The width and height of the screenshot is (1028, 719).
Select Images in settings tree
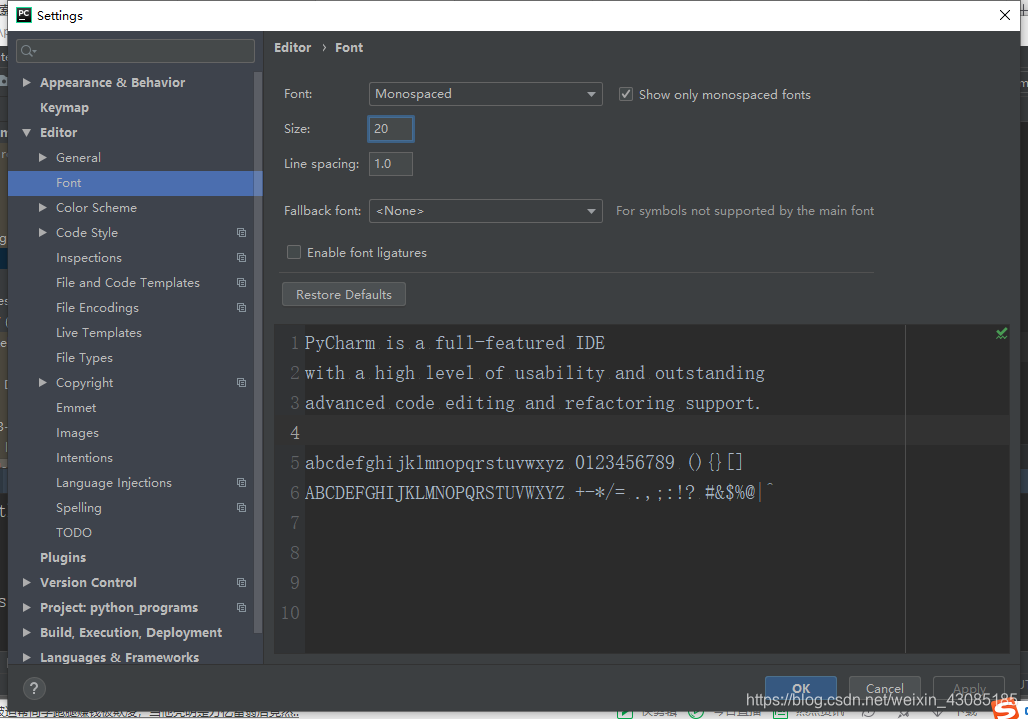(77, 433)
